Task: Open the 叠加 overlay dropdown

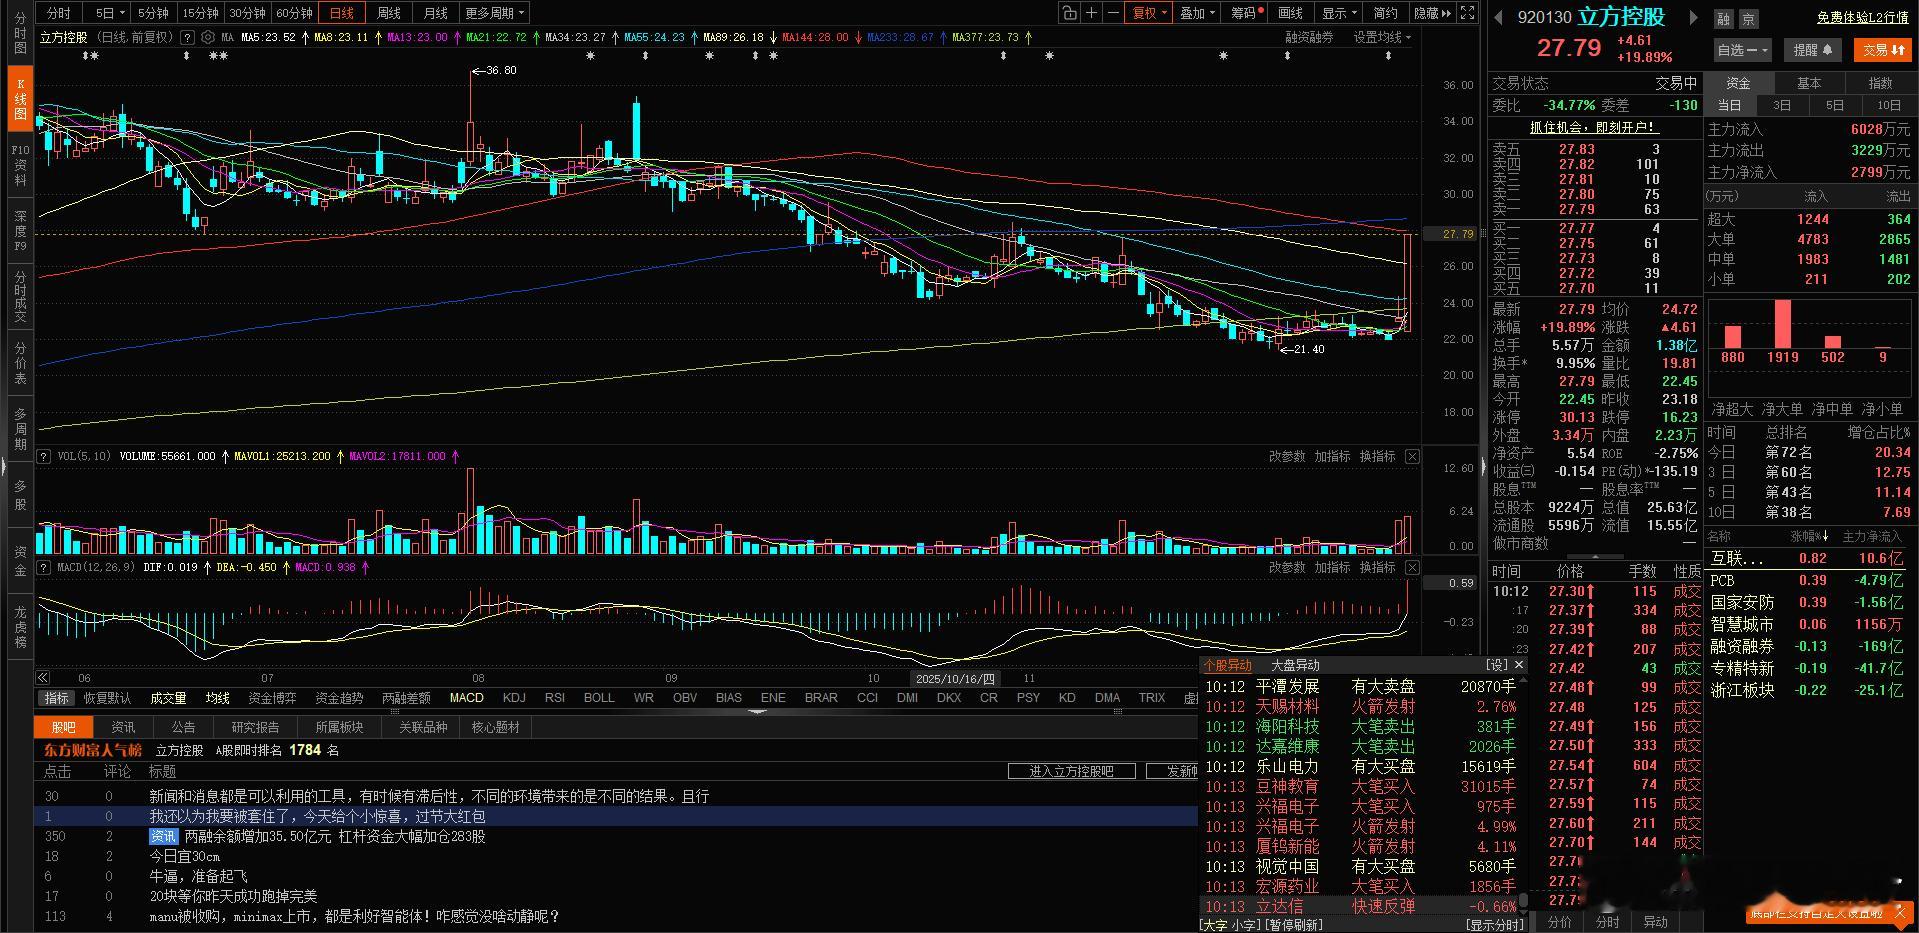Action: click(x=1197, y=13)
